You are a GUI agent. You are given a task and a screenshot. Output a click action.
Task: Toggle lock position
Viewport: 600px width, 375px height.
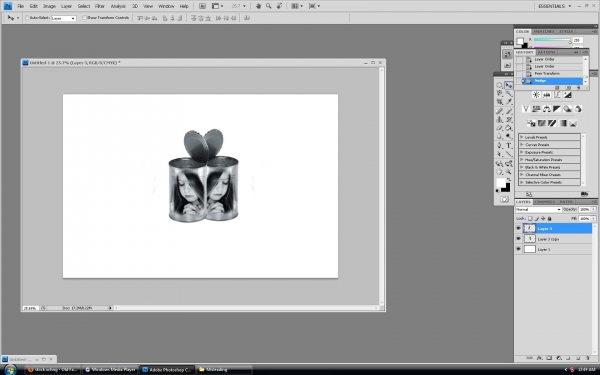(543, 218)
